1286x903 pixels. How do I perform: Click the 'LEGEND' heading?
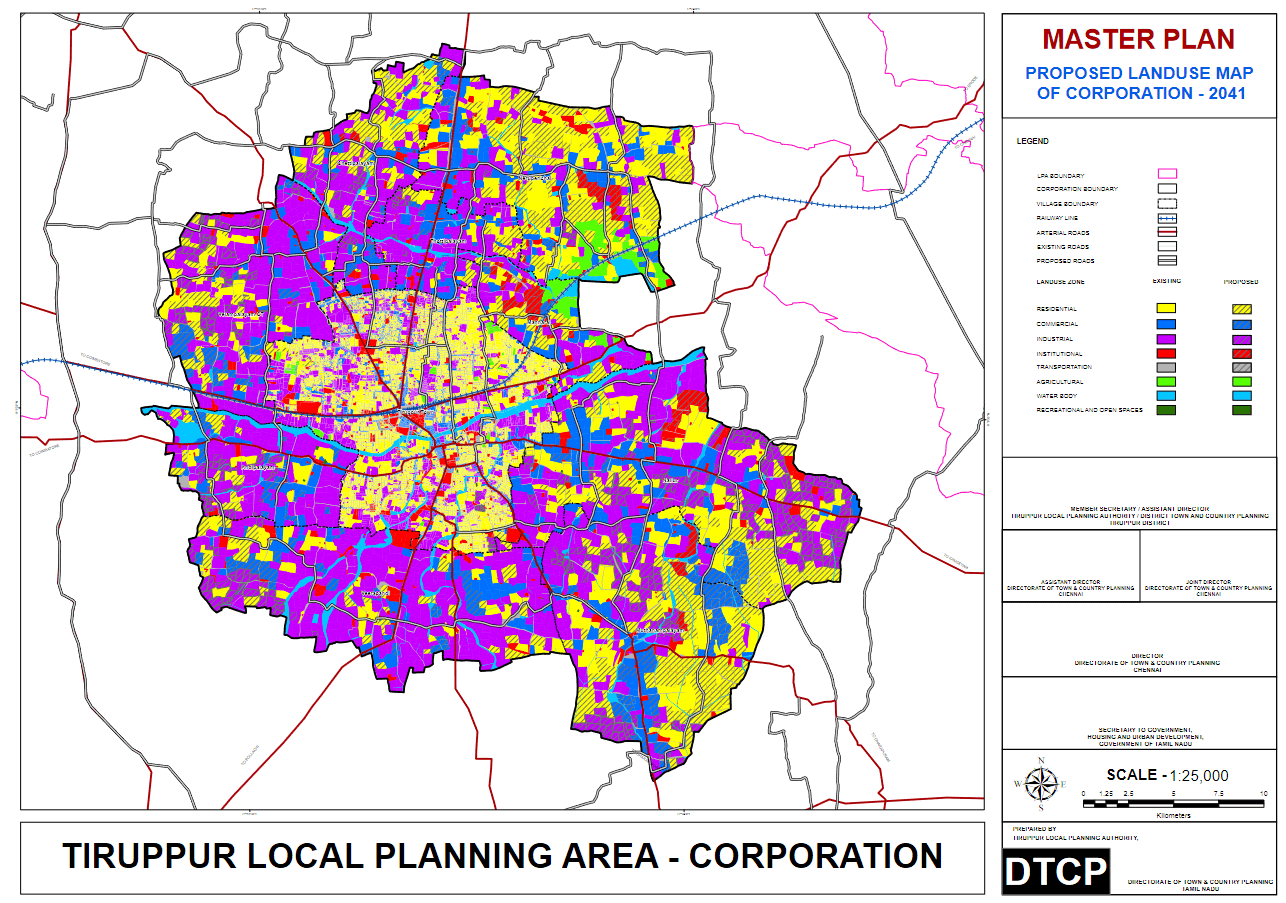(x=1033, y=142)
